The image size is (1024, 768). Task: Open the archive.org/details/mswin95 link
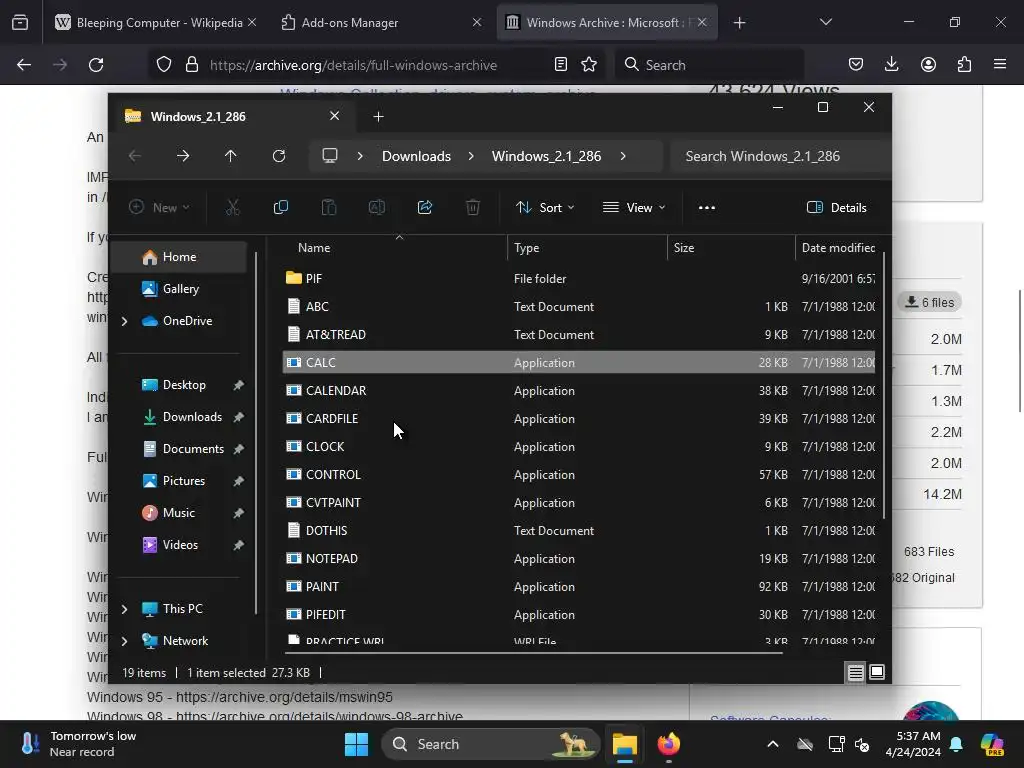(285, 697)
